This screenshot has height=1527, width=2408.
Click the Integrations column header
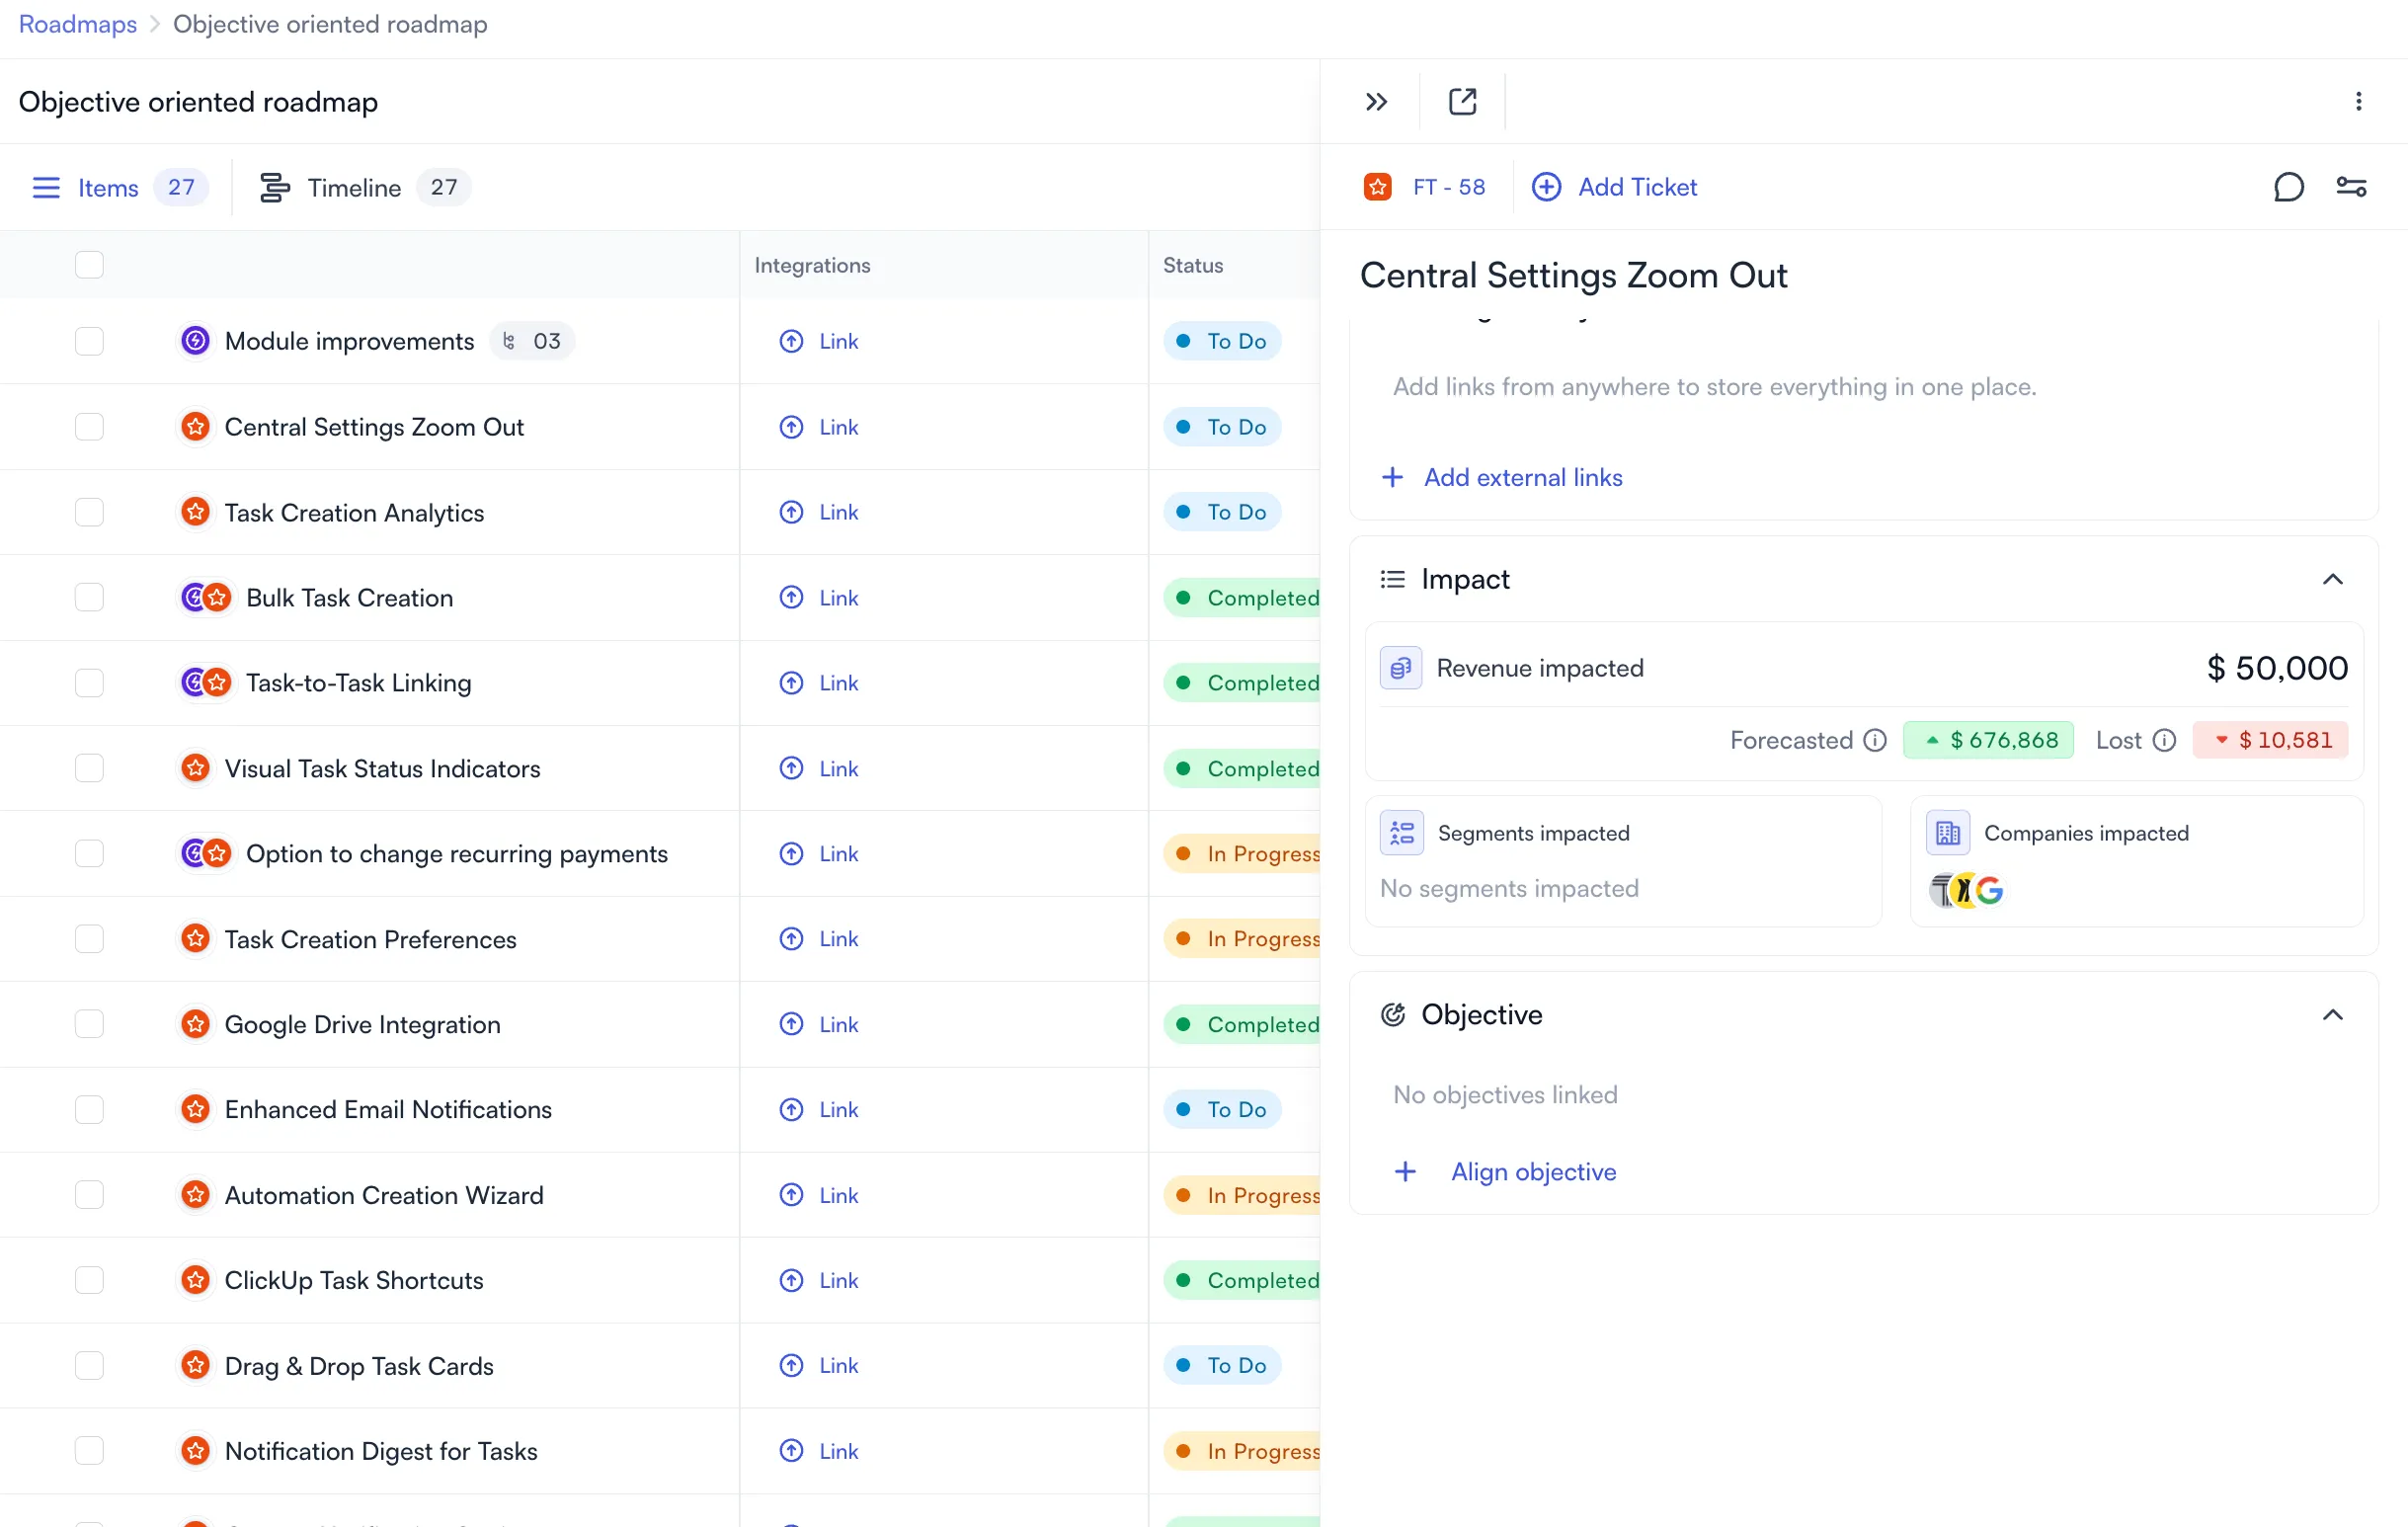coord(812,265)
